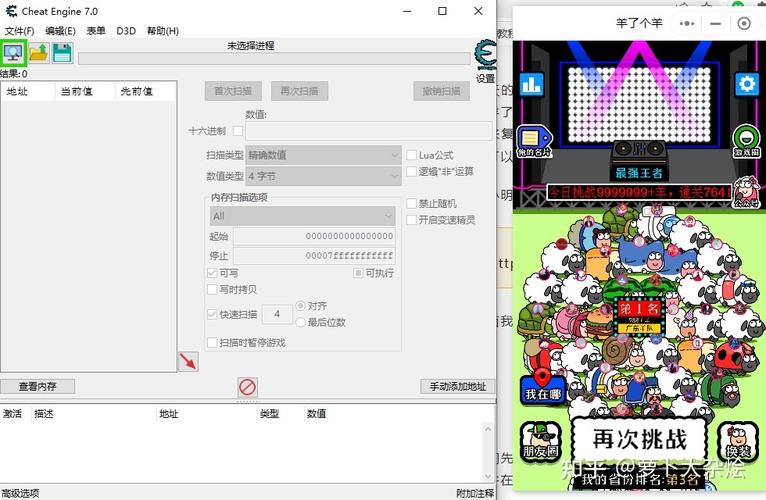The height and width of the screenshot is (500, 766).
Task: Open mini program three-dots menu
Action: (x=687, y=23)
